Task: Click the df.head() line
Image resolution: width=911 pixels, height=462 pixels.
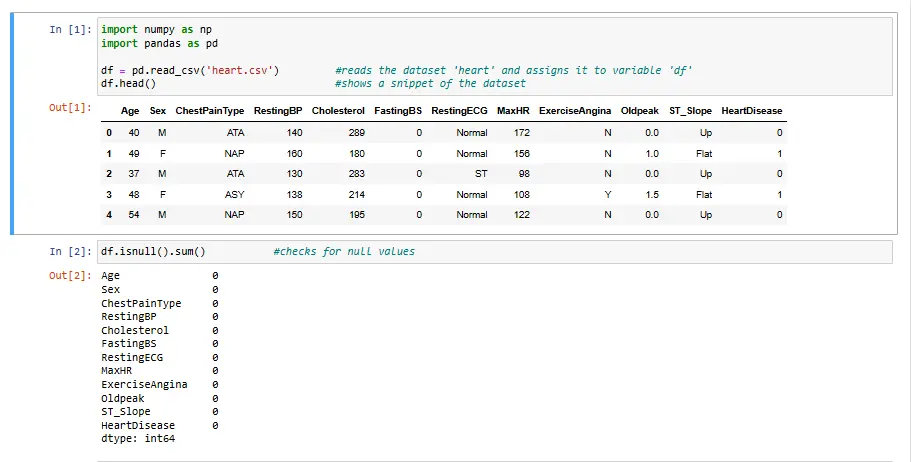Action: click(128, 84)
